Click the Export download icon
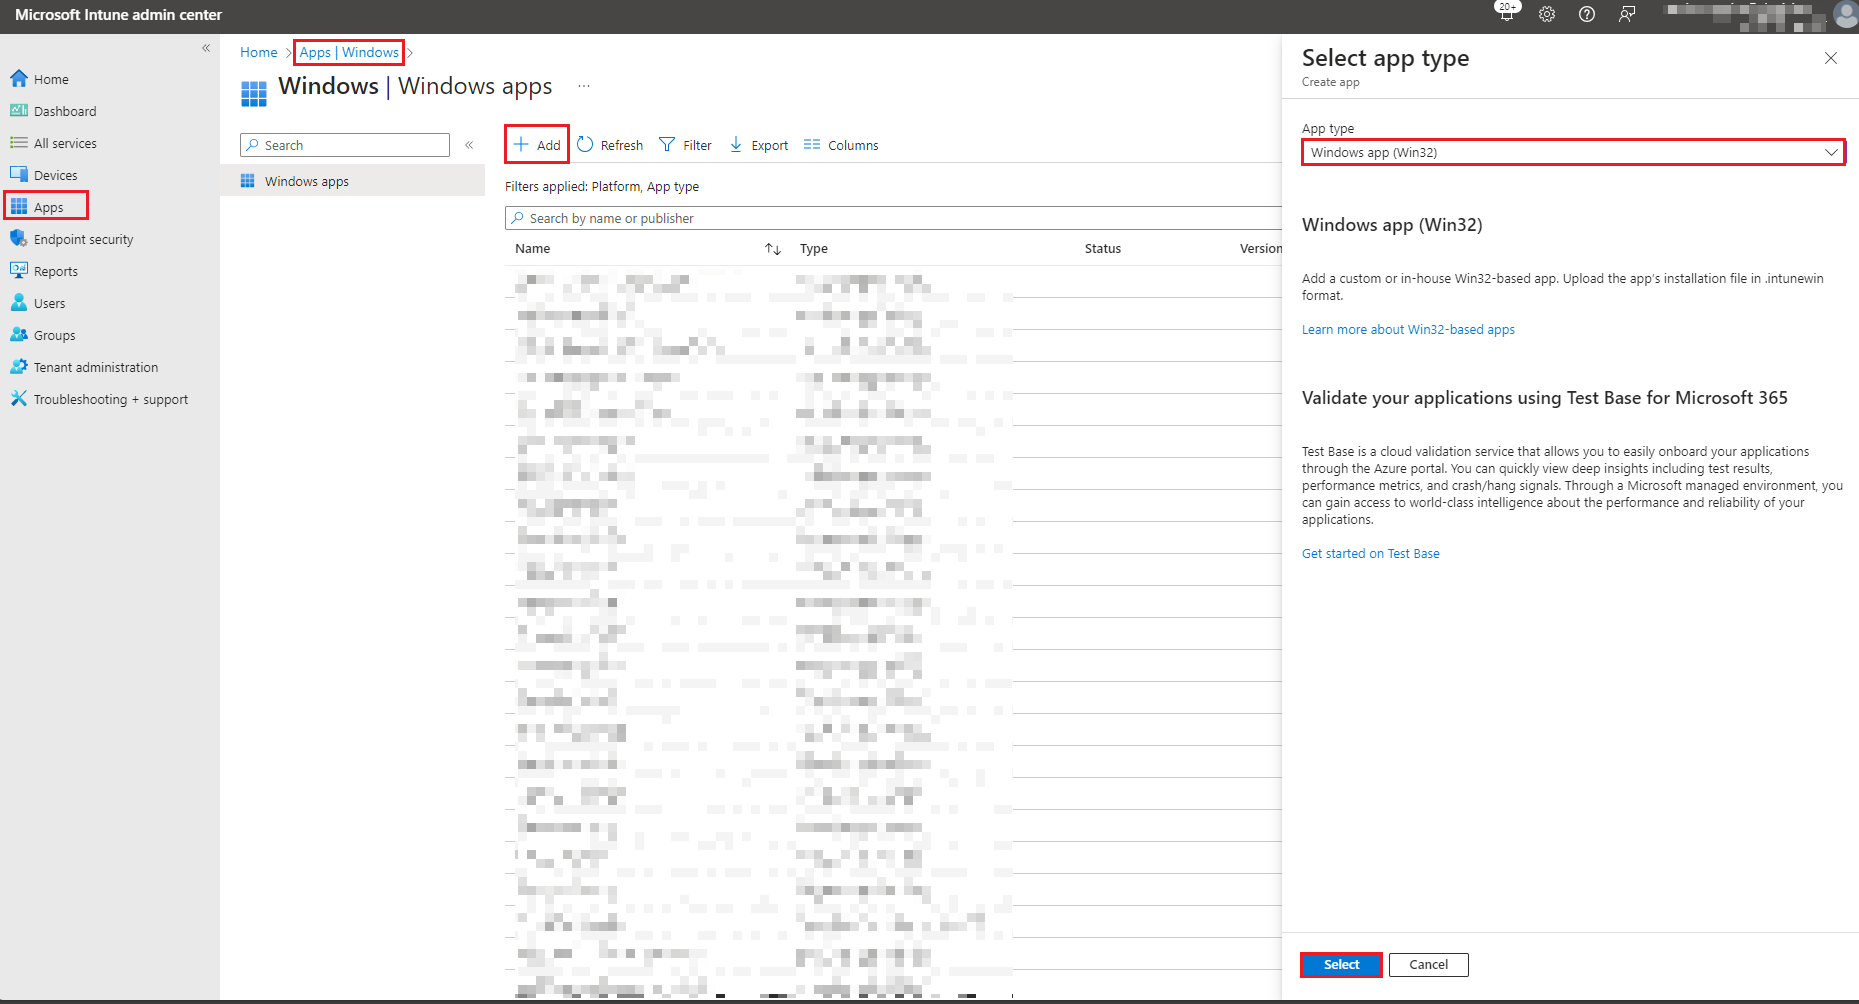 [x=736, y=145]
